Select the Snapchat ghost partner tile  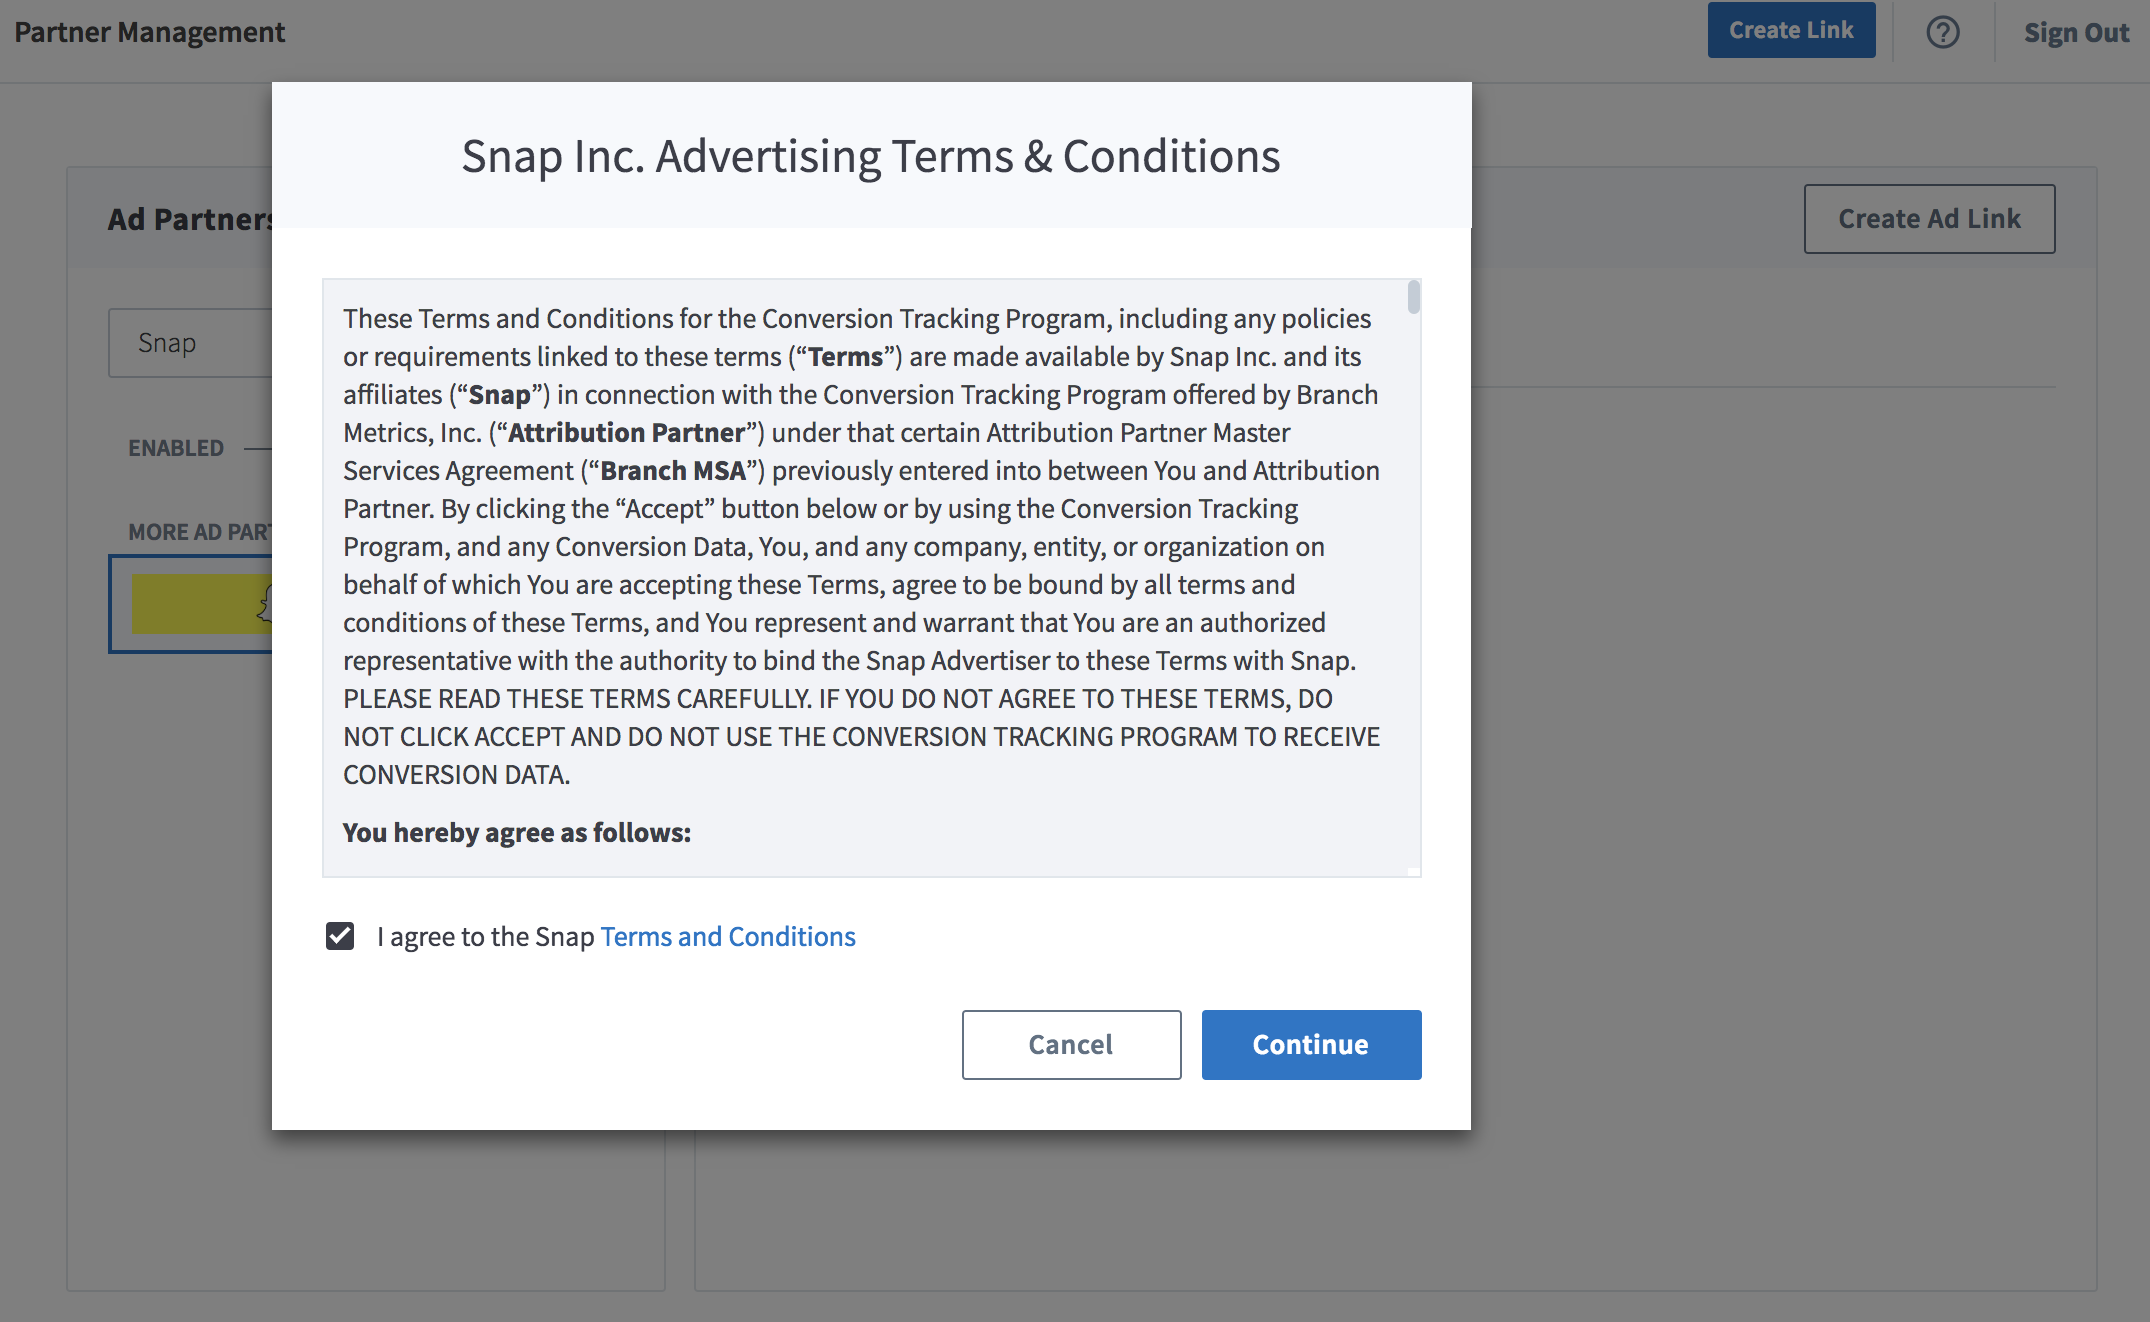point(200,603)
